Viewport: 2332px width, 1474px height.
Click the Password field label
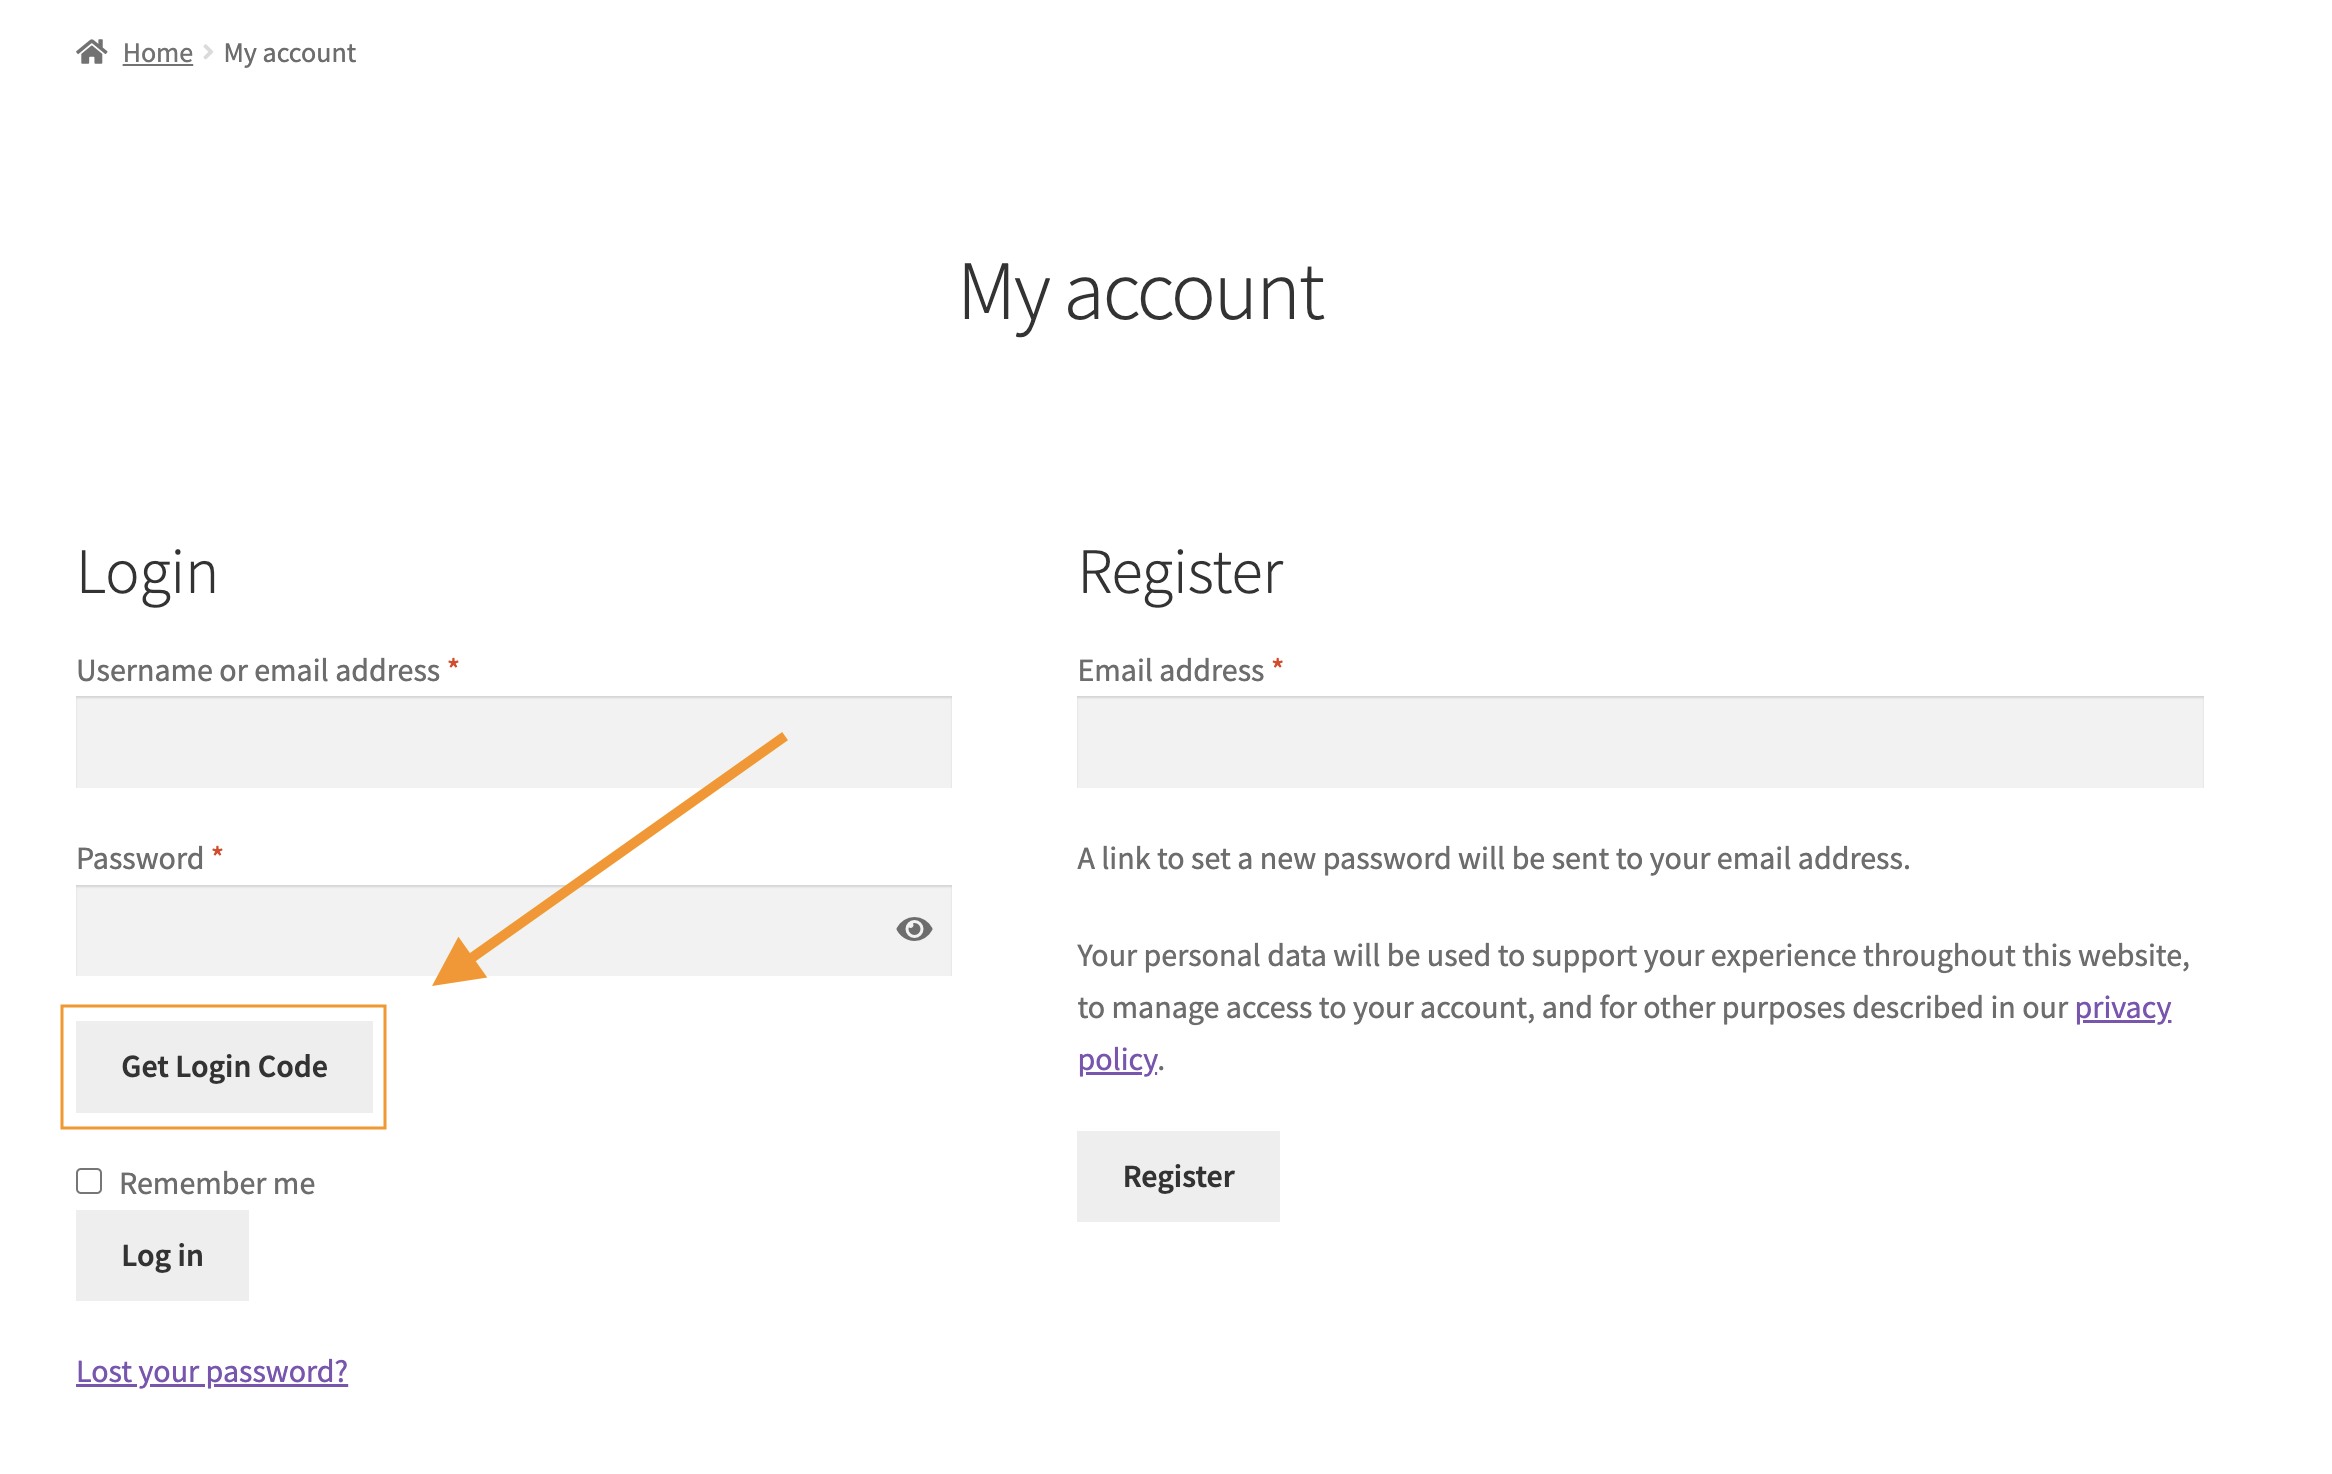point(140,857)
